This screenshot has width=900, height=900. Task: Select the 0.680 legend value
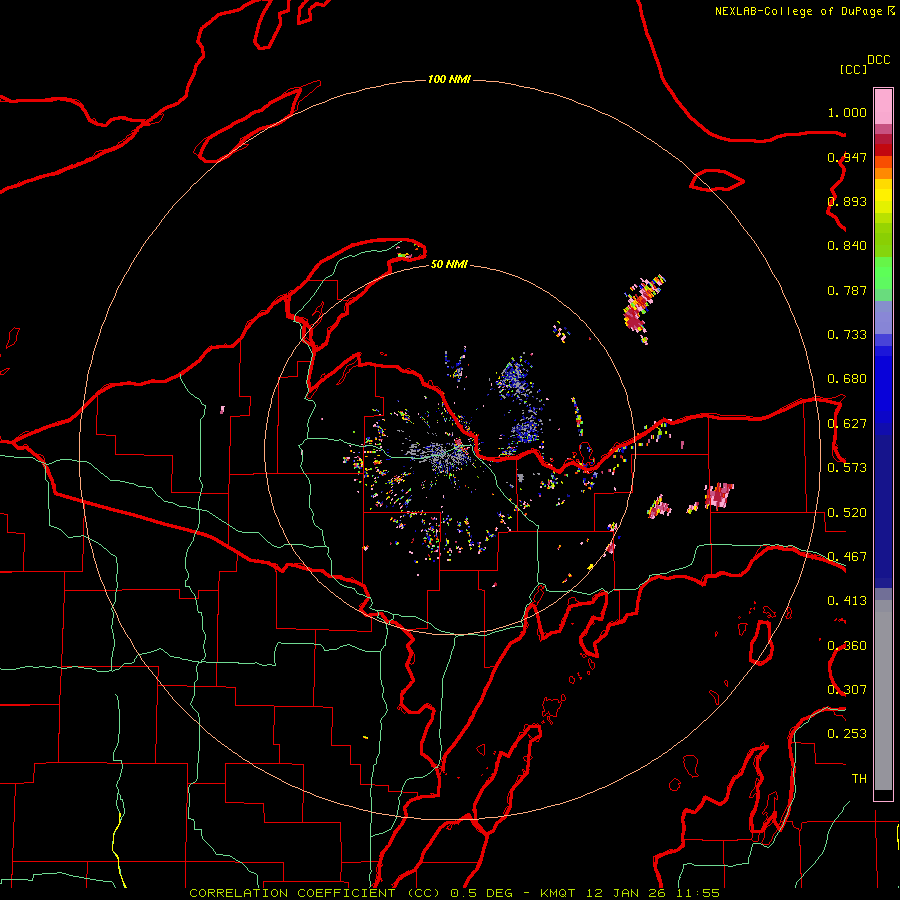point(847,379)
